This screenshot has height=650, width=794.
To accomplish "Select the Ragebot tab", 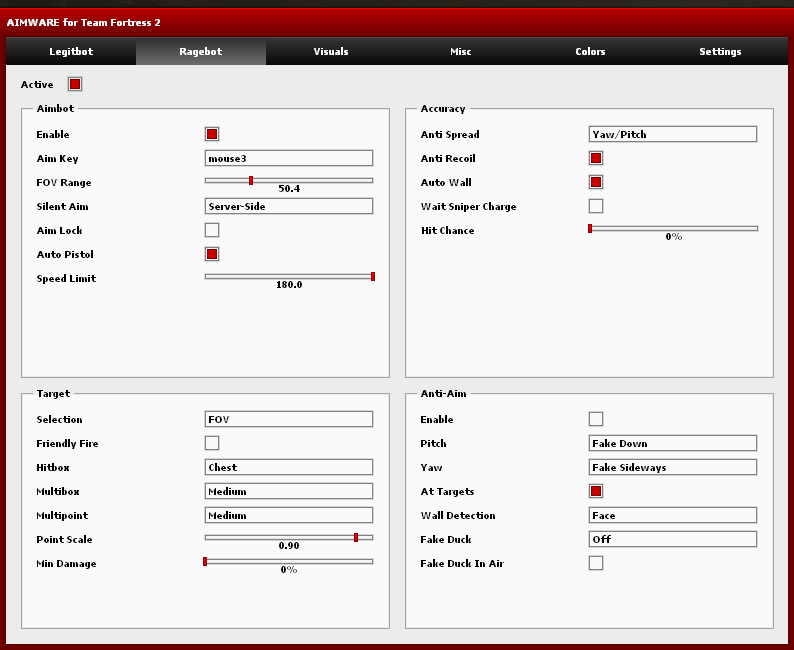I will click(x=201, y=52).
